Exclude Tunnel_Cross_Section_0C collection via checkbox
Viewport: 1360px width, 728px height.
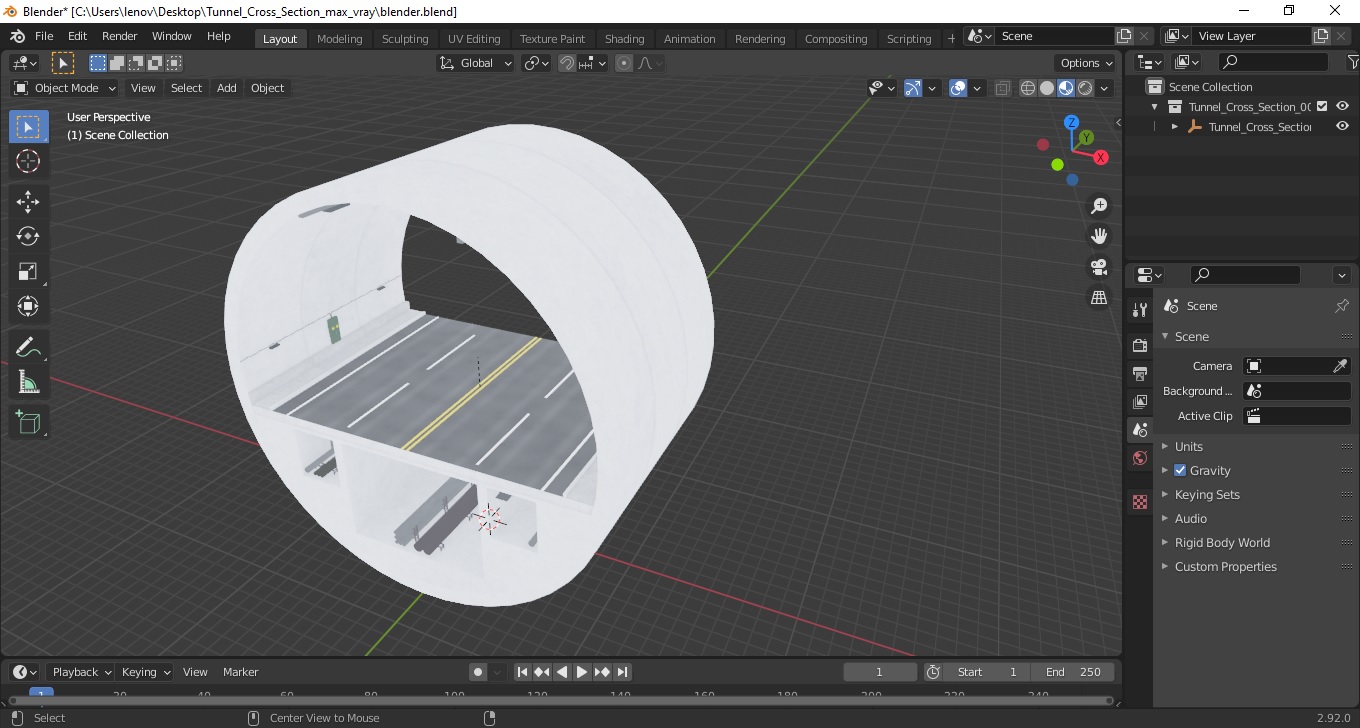[1322, 106]
